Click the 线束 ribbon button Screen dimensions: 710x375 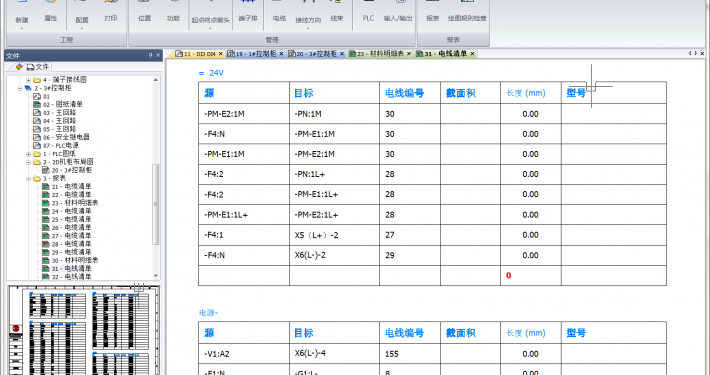(337, 18)
